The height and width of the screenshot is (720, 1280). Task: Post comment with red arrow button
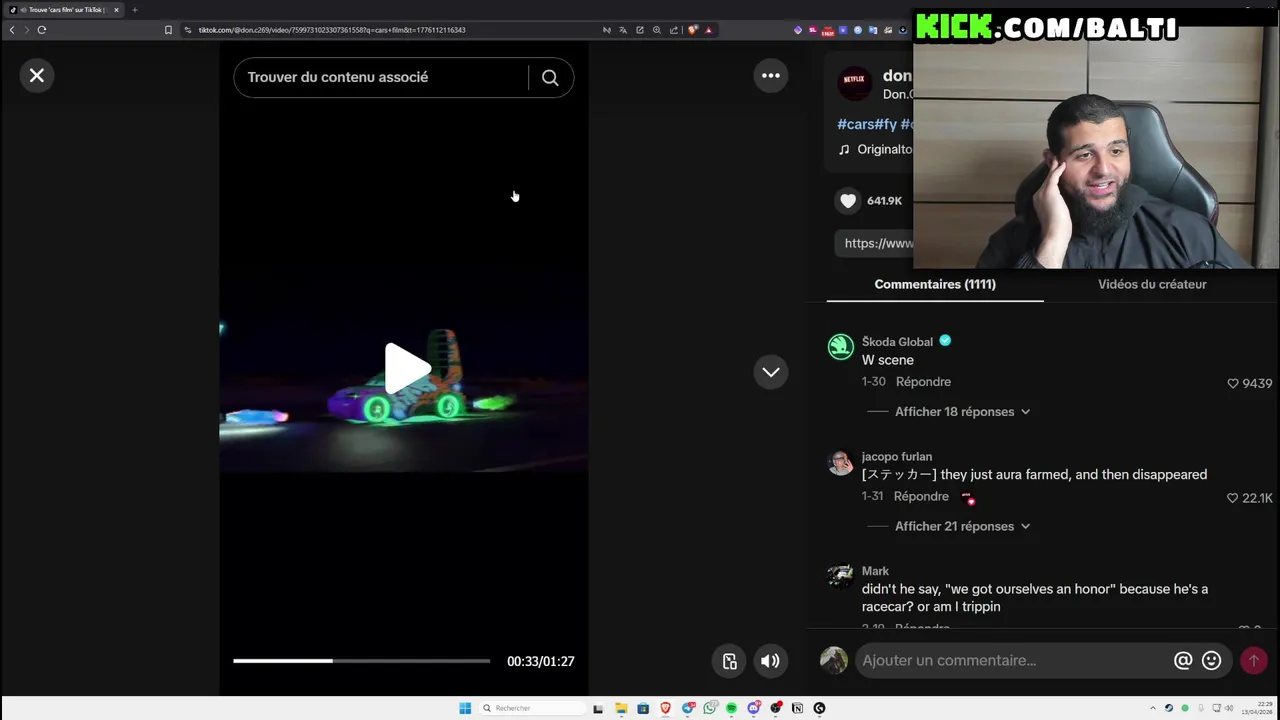tap(1254, 660)
